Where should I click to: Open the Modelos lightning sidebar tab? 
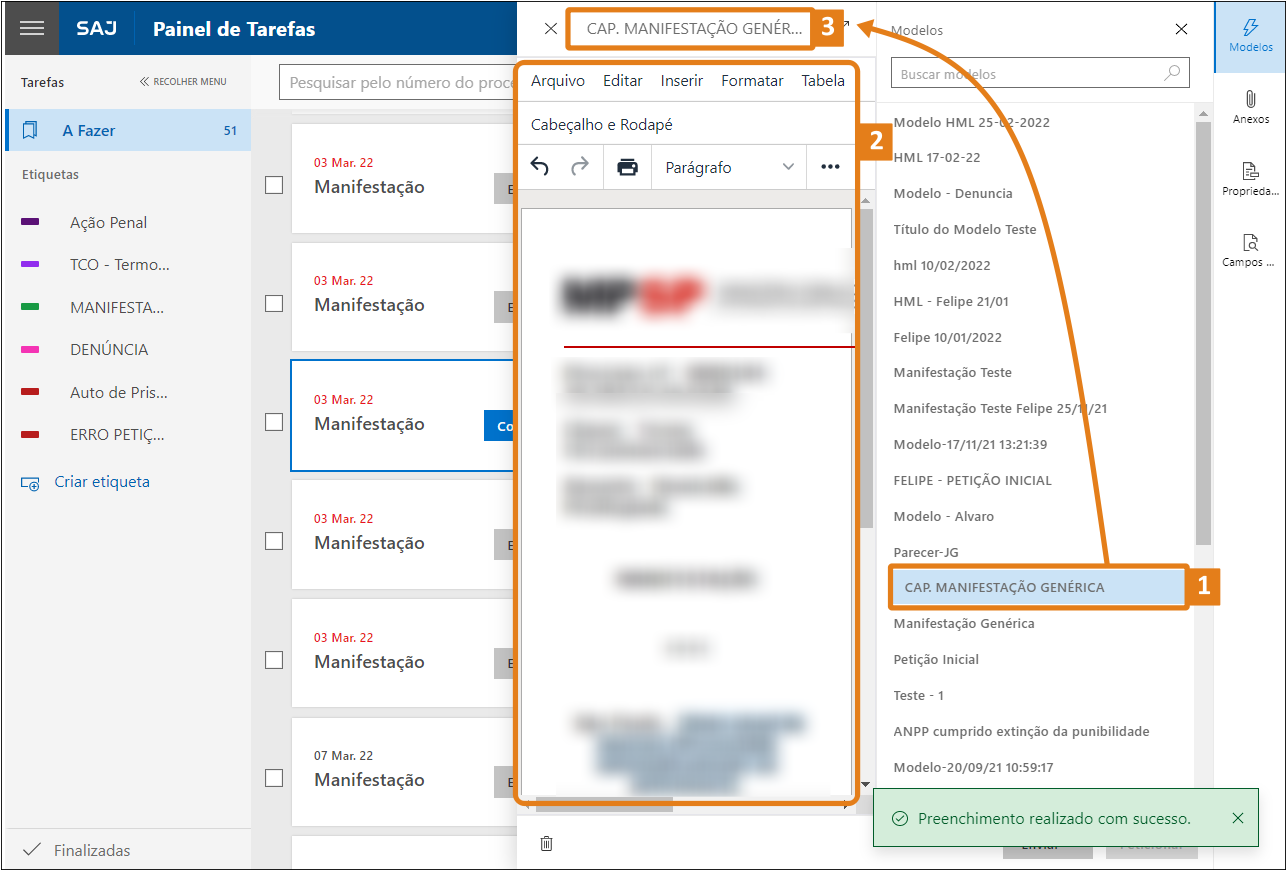pos(1250,35)
